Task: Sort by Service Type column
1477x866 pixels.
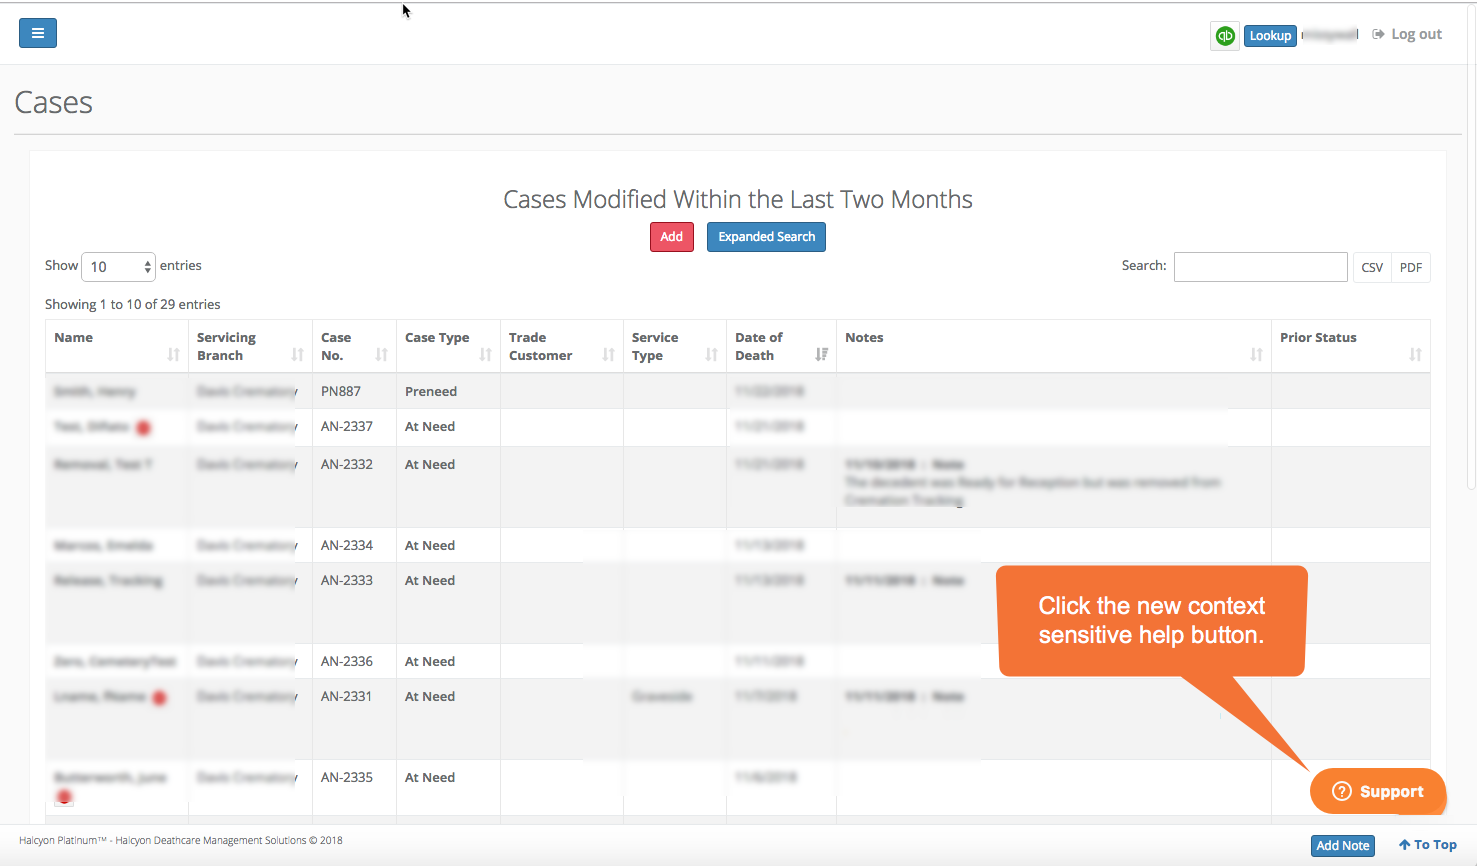Action: coord(673,346)
